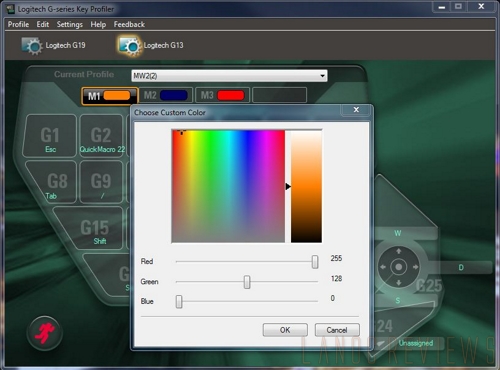Click the G25 key label
The width and height of the screenshot is (500, 370).
429,286
